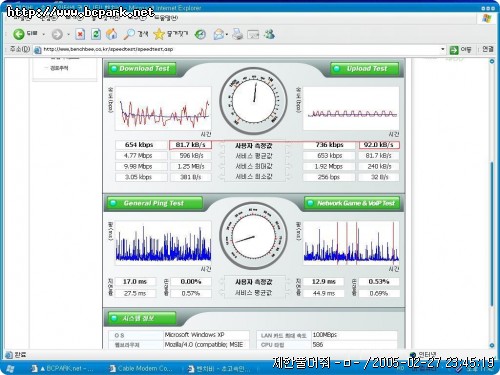This screenshot has height=375, width=500.
Task: Click the upload speed graph
Action: coord(351,109)
